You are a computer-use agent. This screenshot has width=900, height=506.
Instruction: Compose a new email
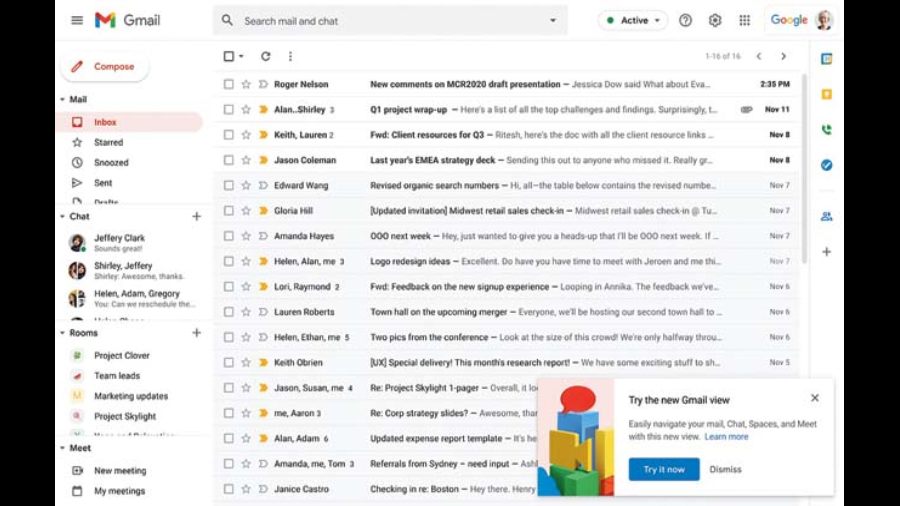click(104, 67)
